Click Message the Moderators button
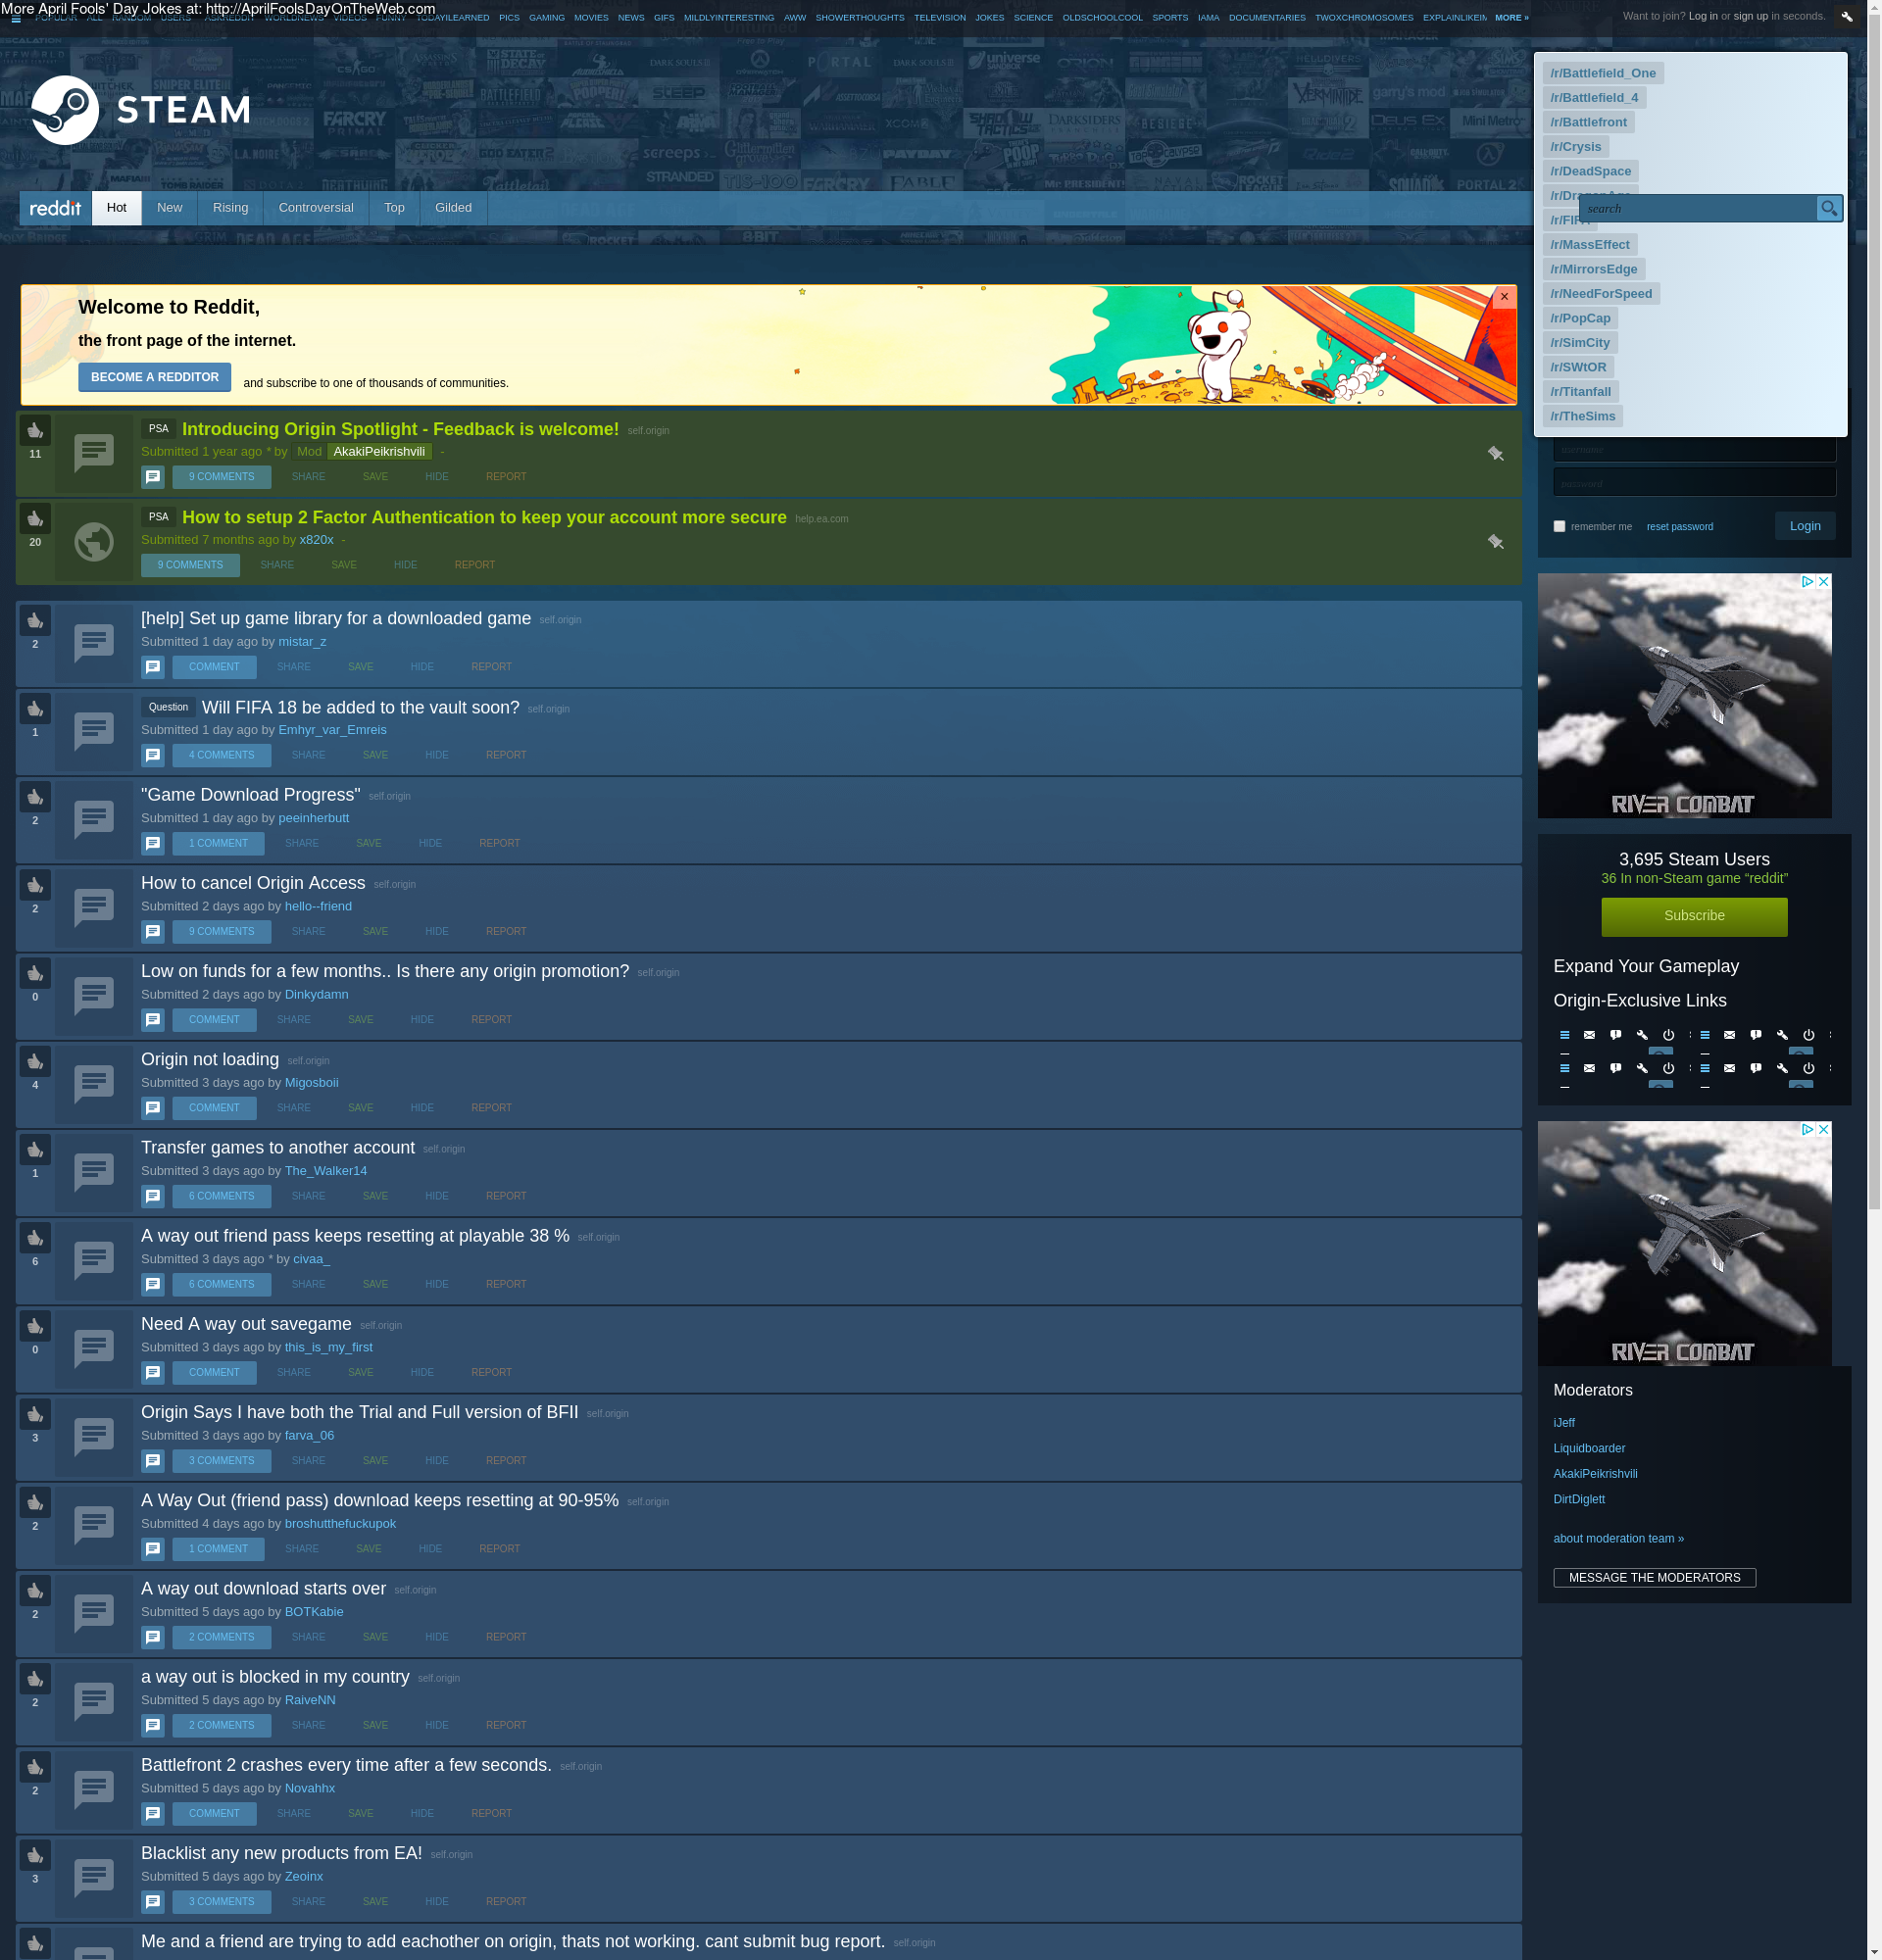This screenshot has width=1882, height=1960. tap(1654, 1578)
